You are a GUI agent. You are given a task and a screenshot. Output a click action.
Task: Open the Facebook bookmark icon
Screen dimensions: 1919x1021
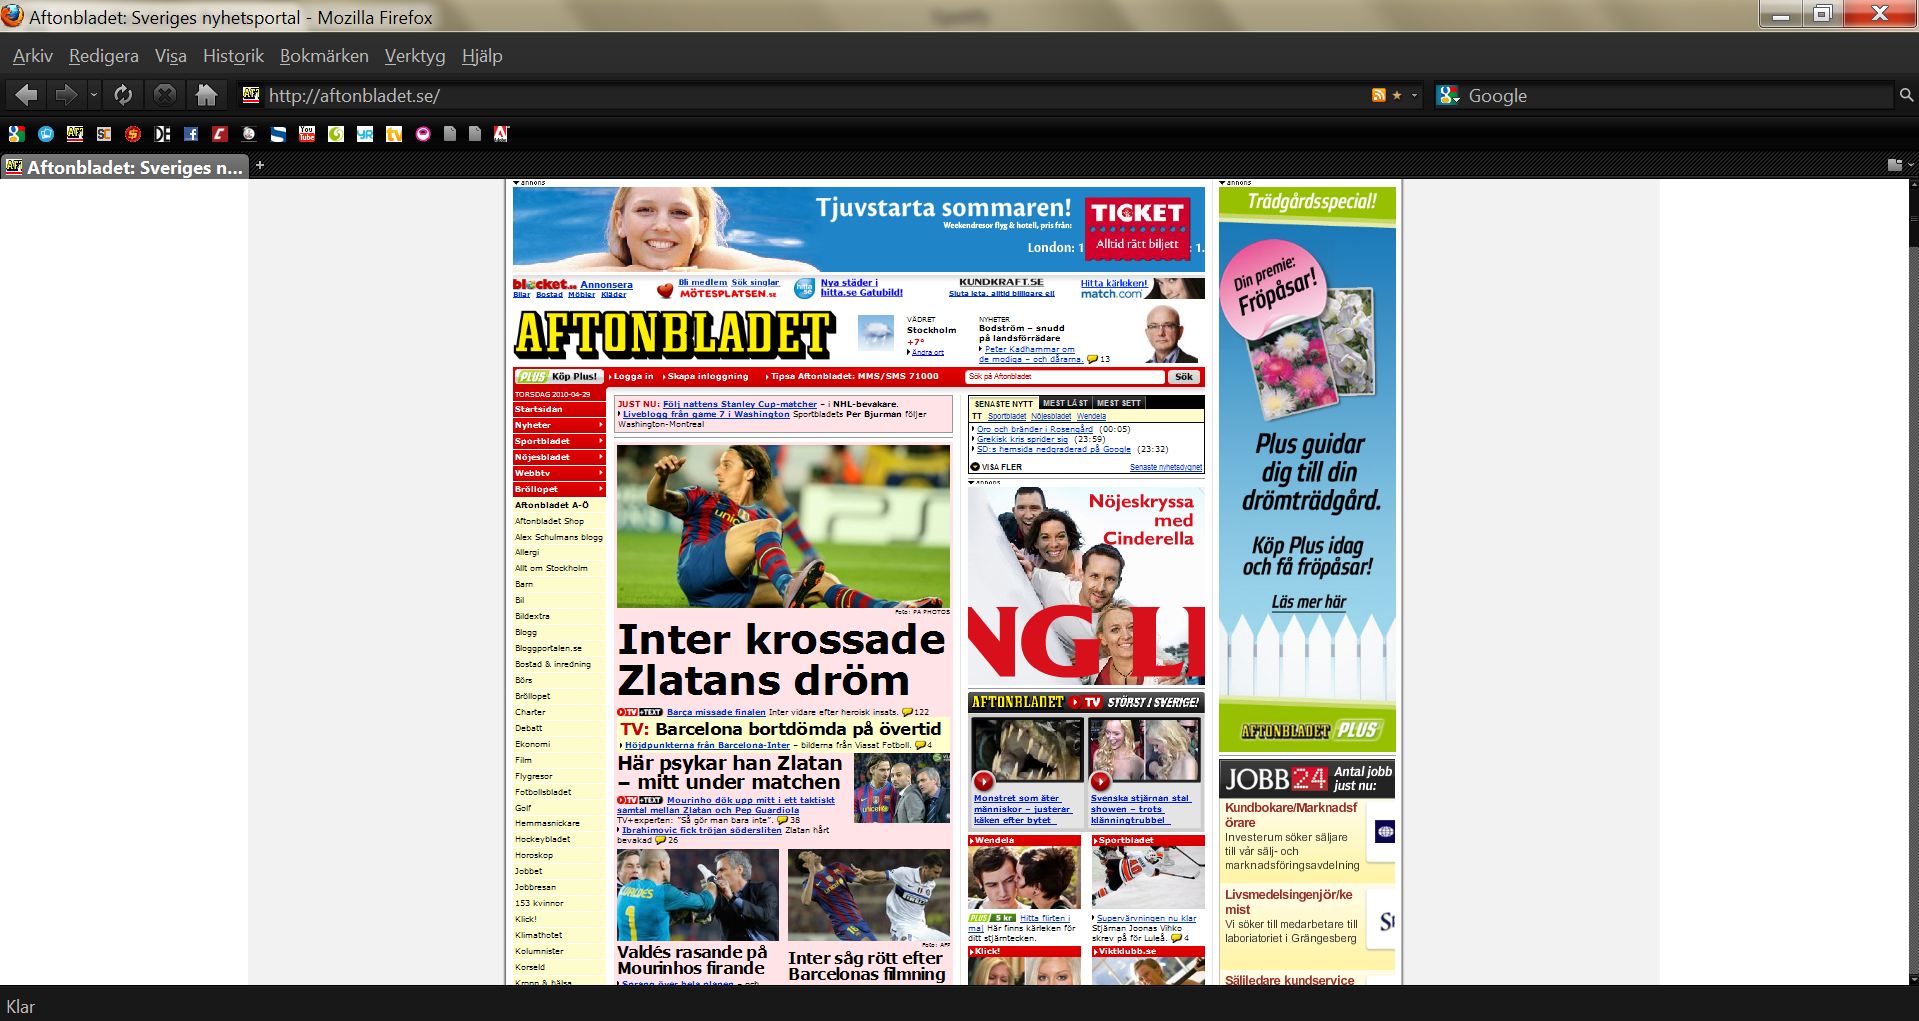pyautogui.click(x=191, y=133)
